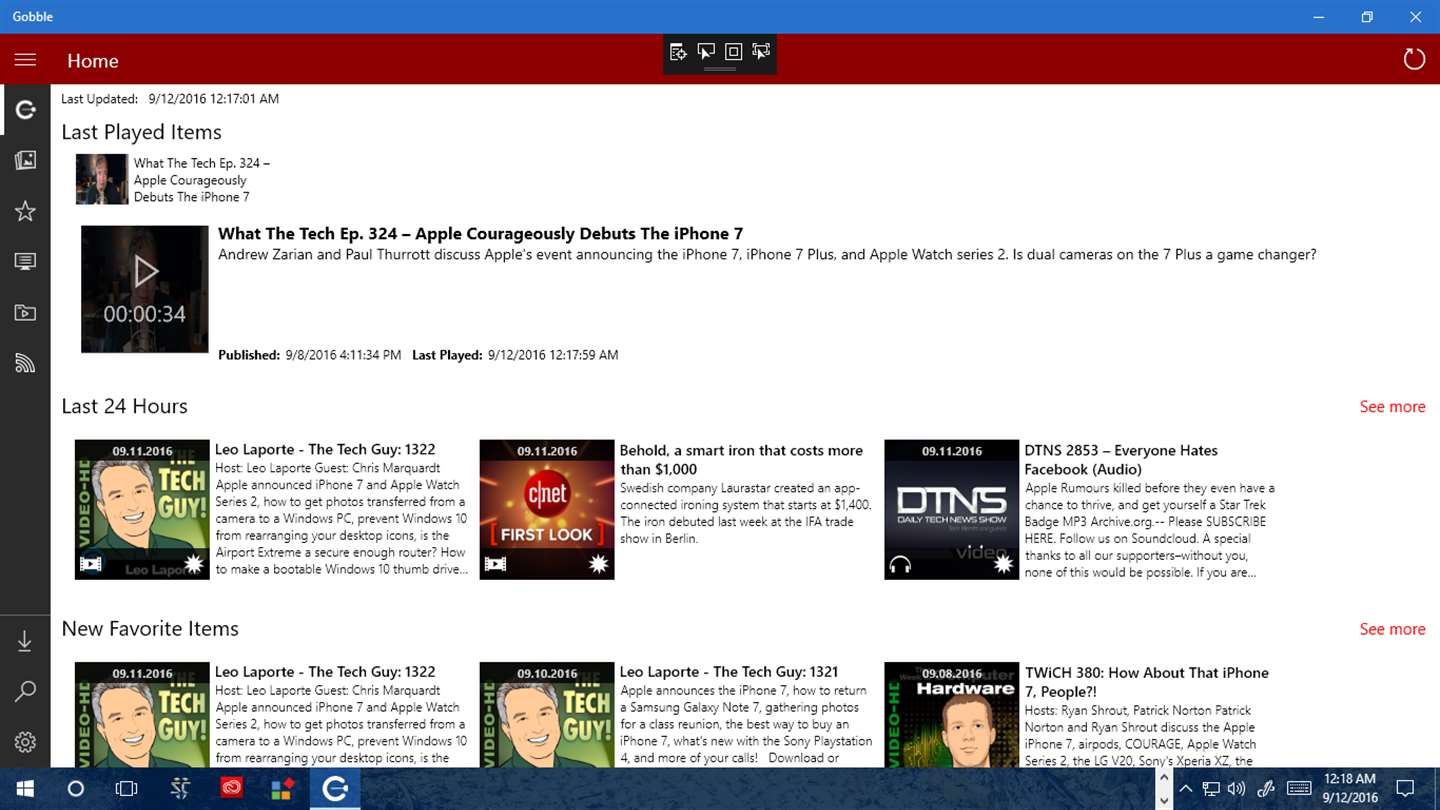The image size is (1440, 810).
Task: Open cnet First Look thumbnail
Action: pos(547,509)
